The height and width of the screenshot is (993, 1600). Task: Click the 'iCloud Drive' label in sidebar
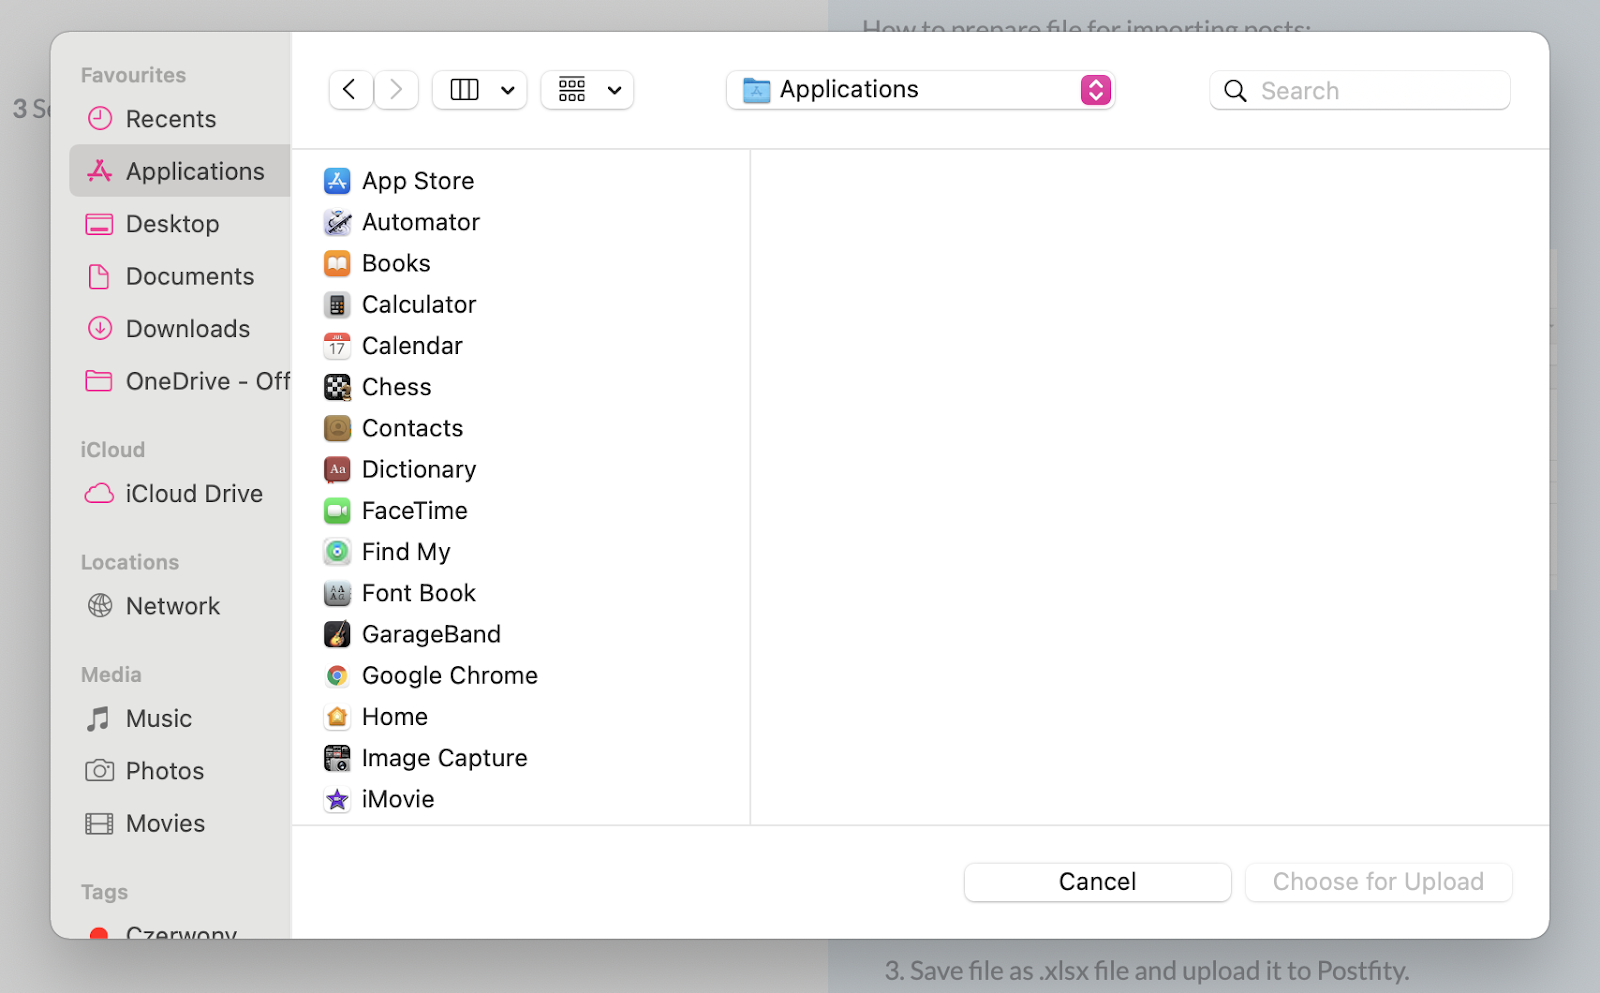click(194, 494)
